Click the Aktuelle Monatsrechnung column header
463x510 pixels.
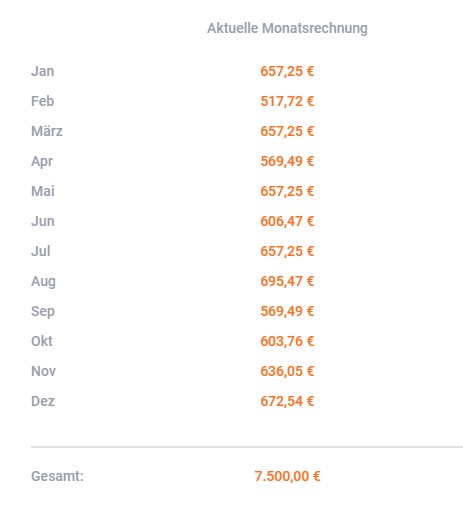point(287,28)
